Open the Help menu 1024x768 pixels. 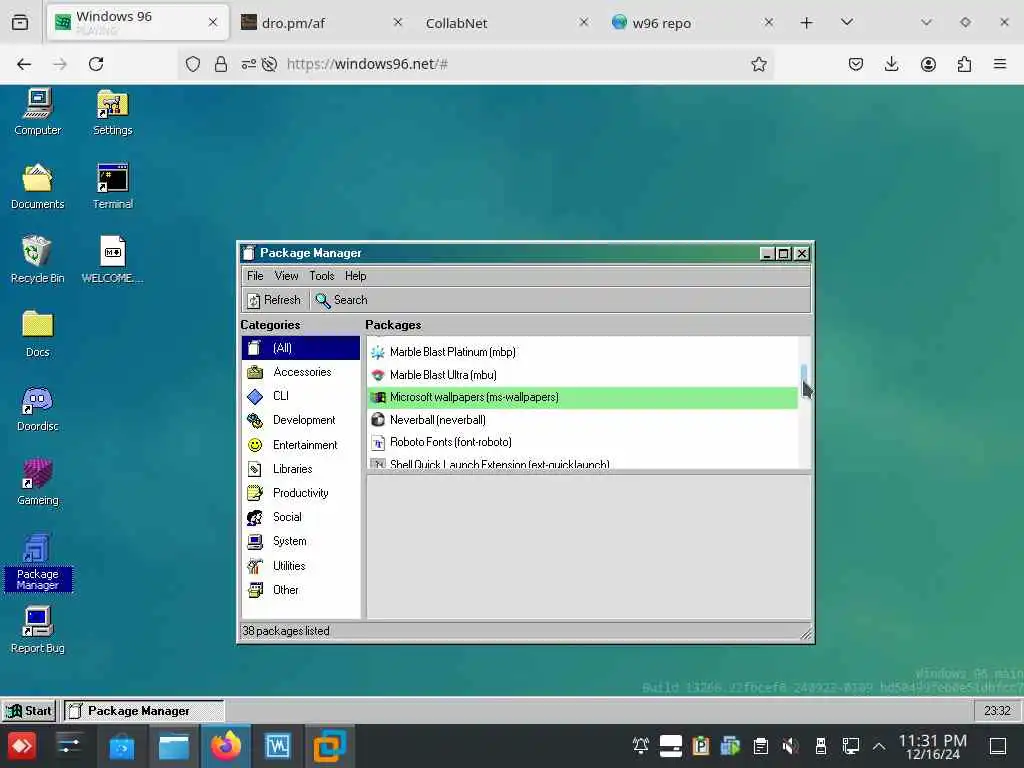355,276
